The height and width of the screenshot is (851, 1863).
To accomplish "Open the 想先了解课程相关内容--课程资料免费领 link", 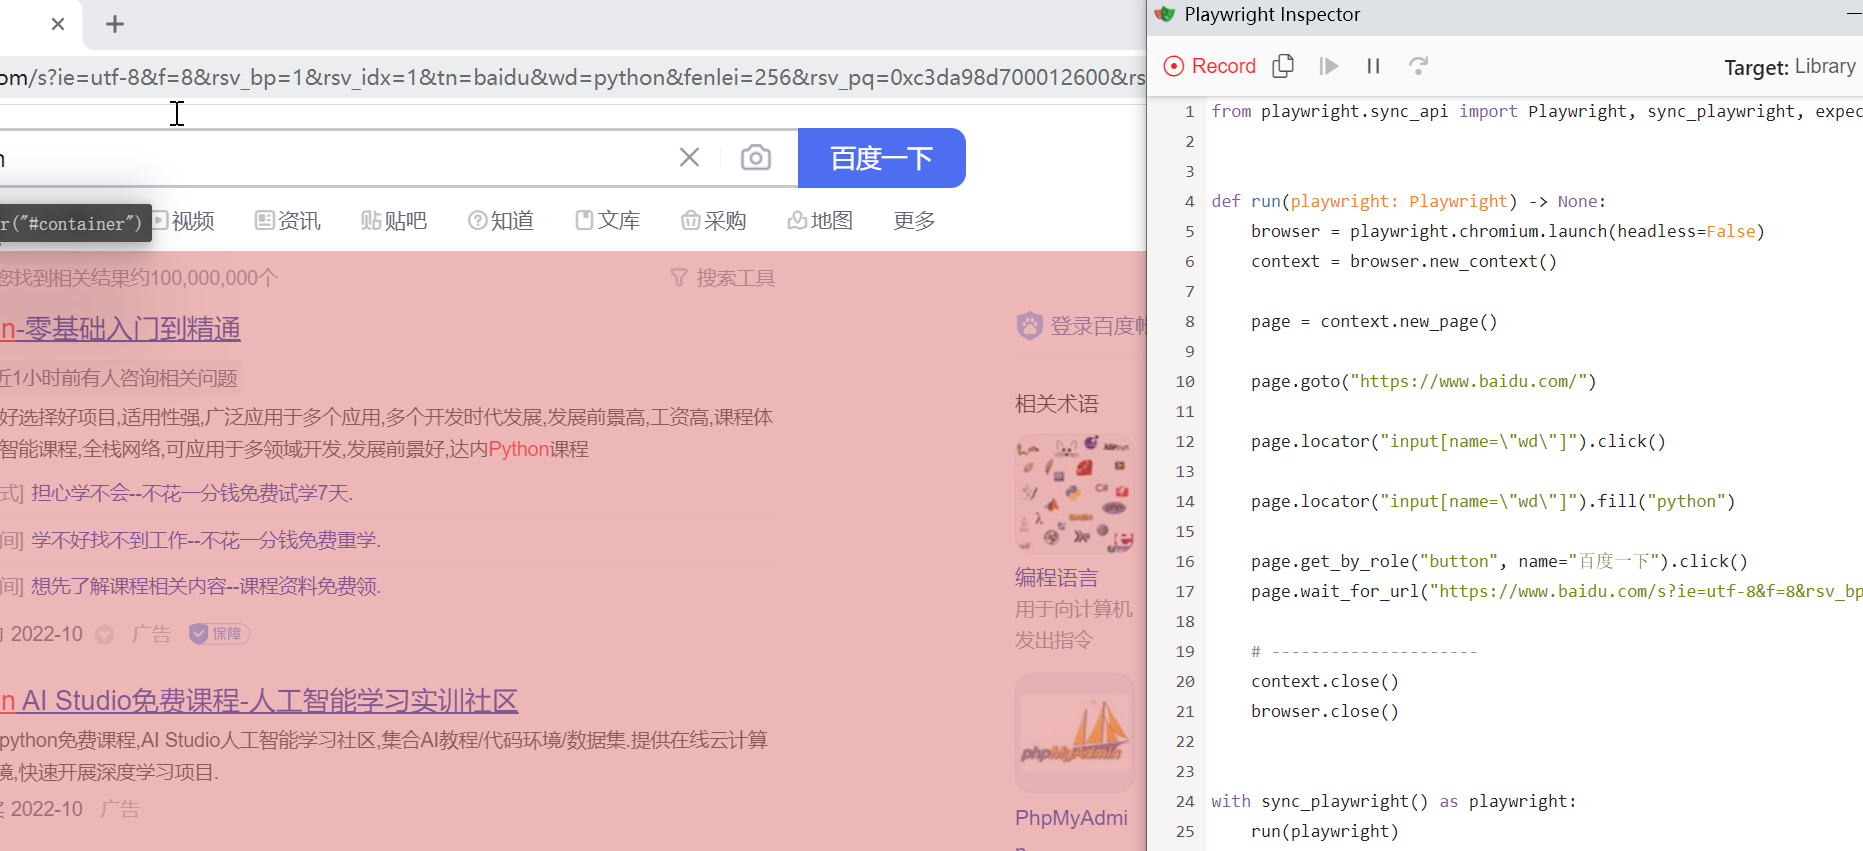I will [x=206, y=586].
